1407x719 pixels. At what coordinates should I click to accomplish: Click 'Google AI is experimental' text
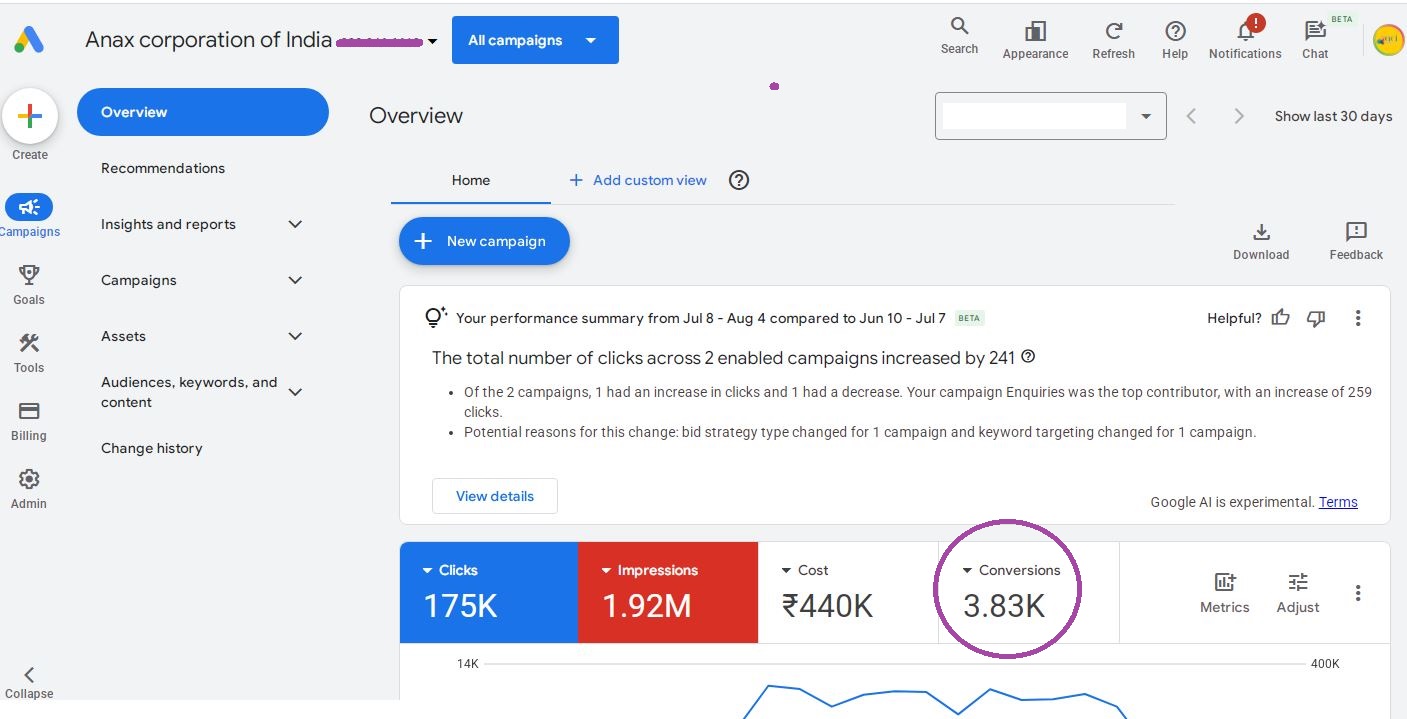[x=1232, y=502]
